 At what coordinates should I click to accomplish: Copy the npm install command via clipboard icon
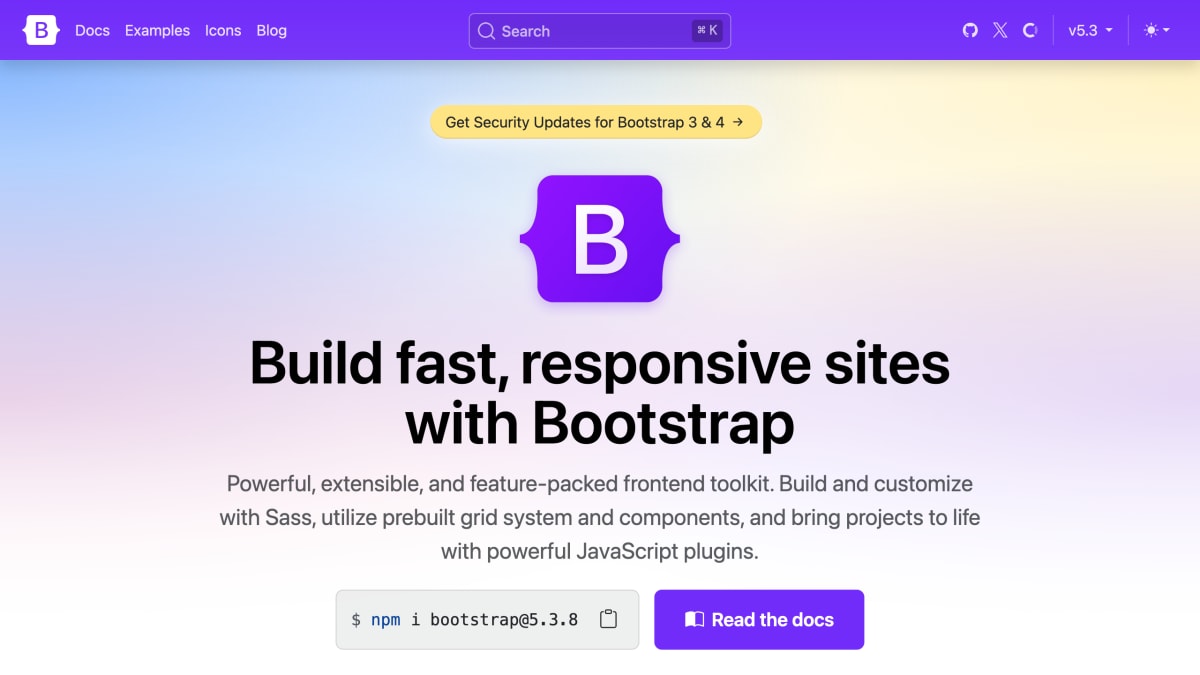(608, 620)
